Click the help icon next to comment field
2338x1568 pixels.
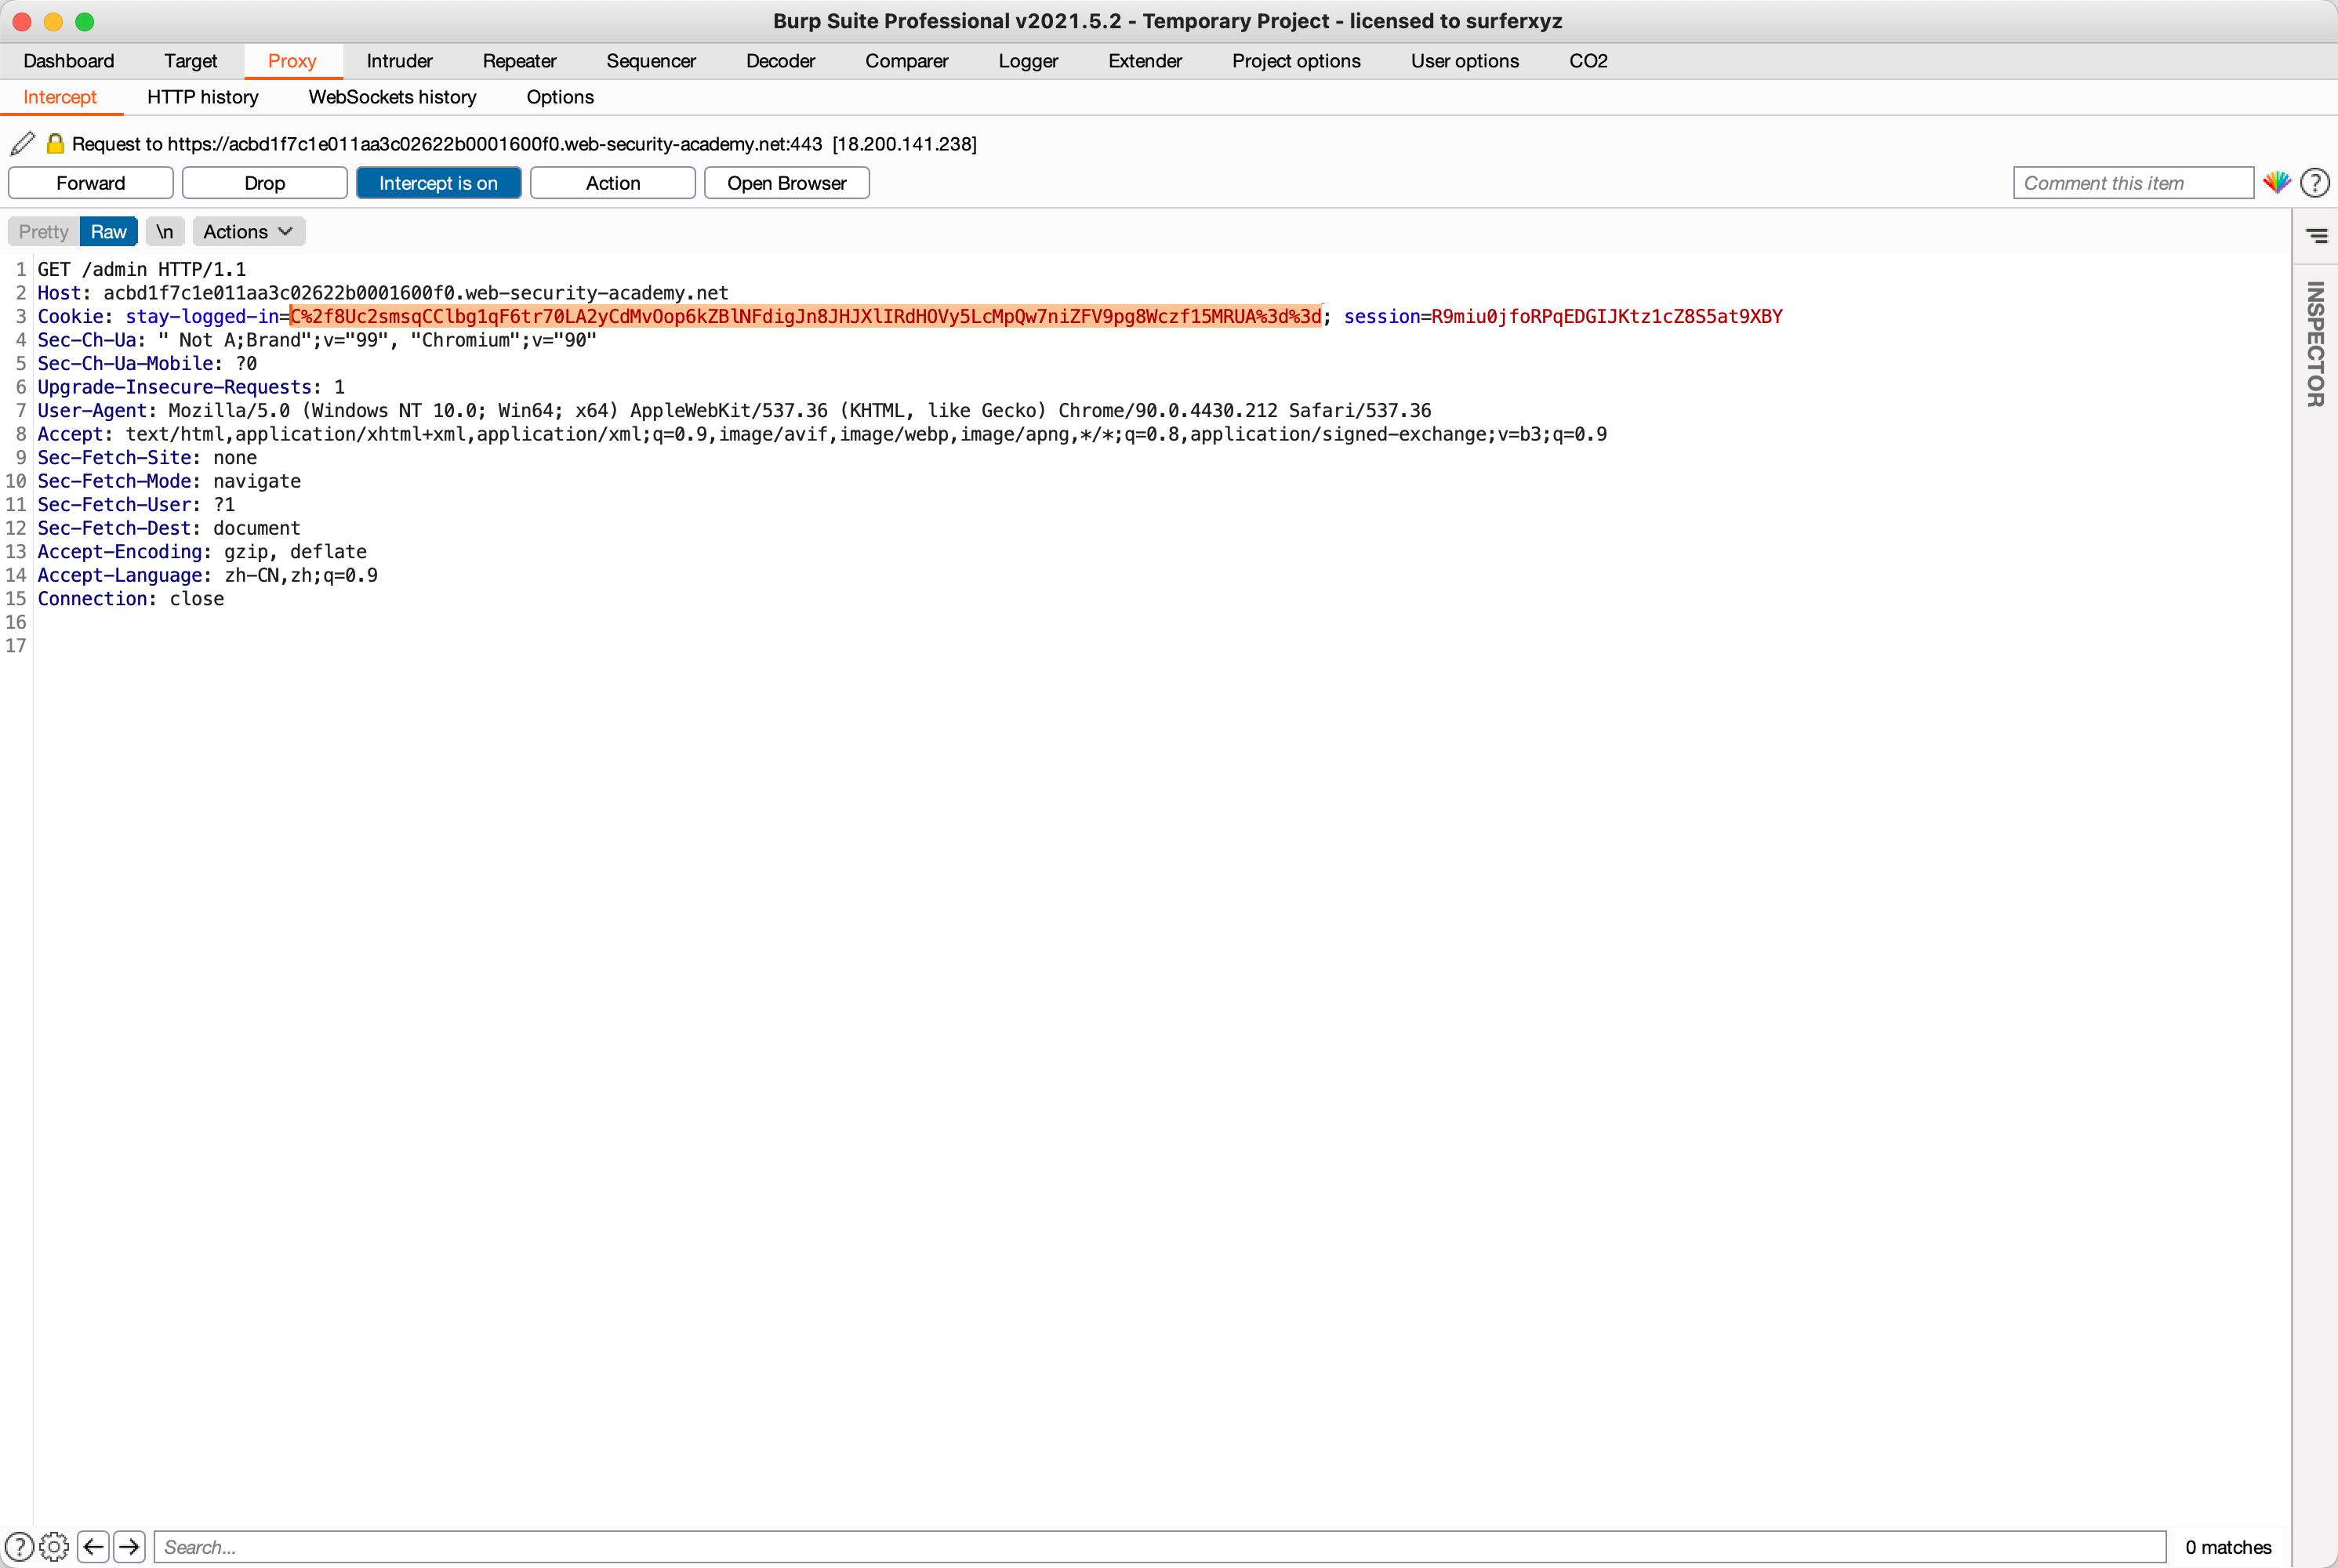[x=2314, y=183]
